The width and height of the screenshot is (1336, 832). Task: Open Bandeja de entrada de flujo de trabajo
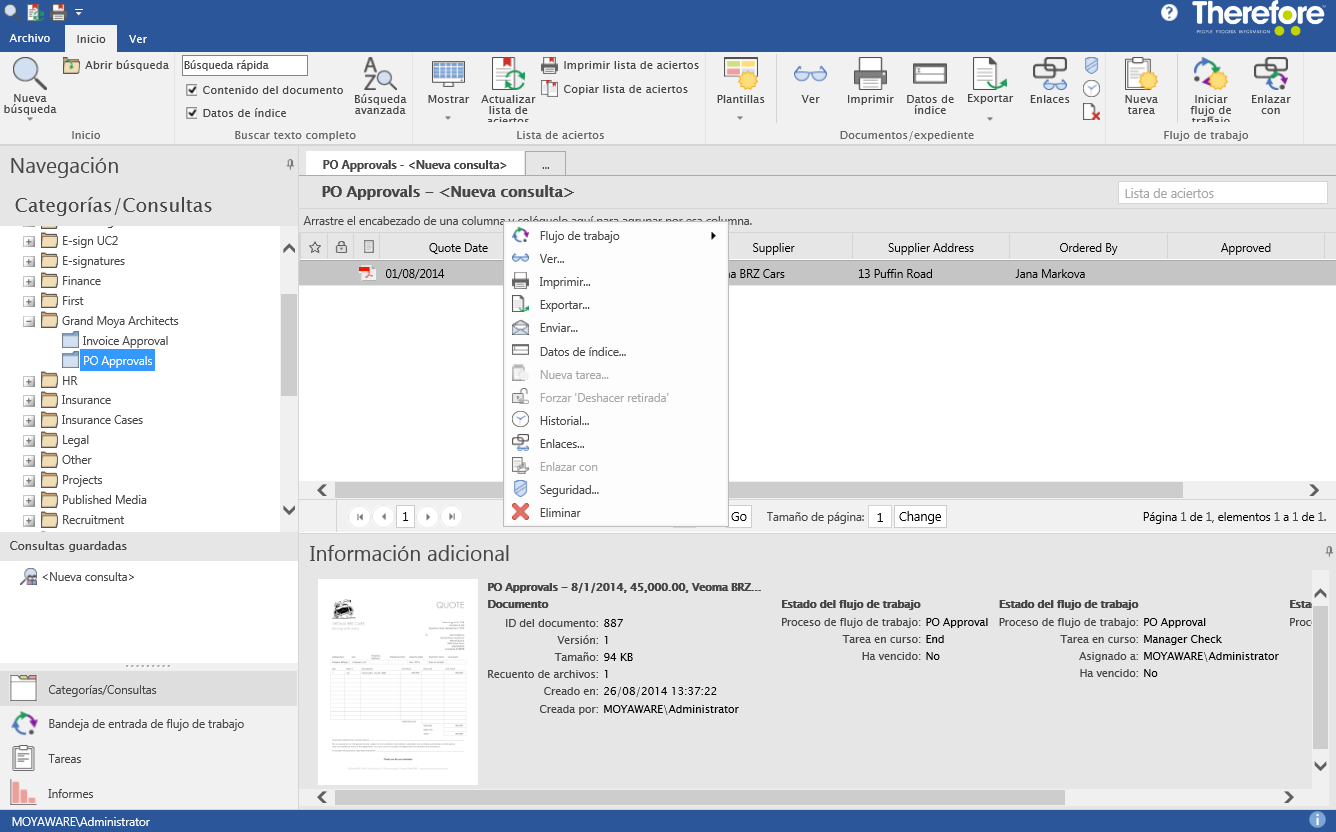point(149,724)
